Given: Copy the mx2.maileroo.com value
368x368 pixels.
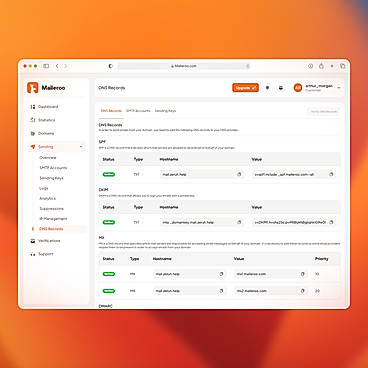Looking at the screenshot, I should tap(303, 291).
